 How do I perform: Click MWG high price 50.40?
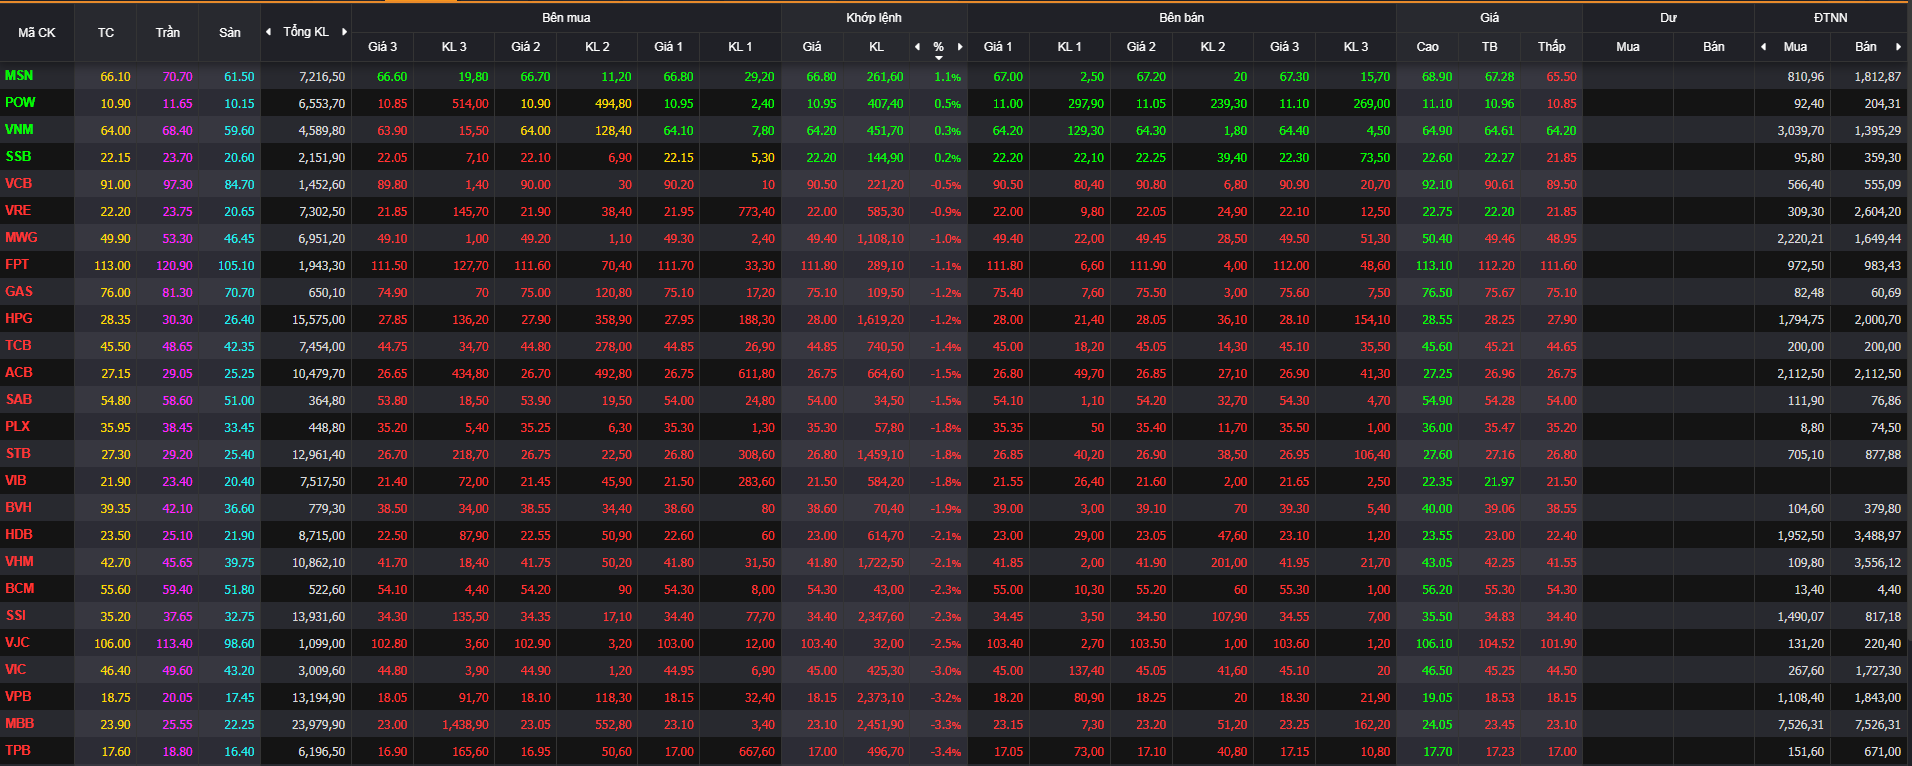(1437, 239)
